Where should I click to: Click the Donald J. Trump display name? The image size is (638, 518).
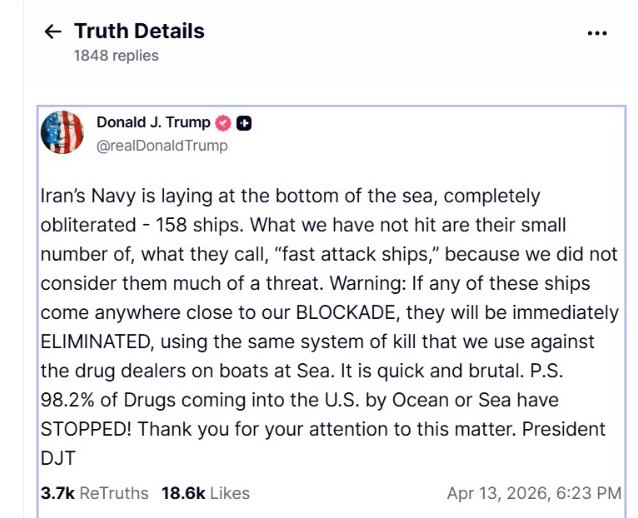153,123
